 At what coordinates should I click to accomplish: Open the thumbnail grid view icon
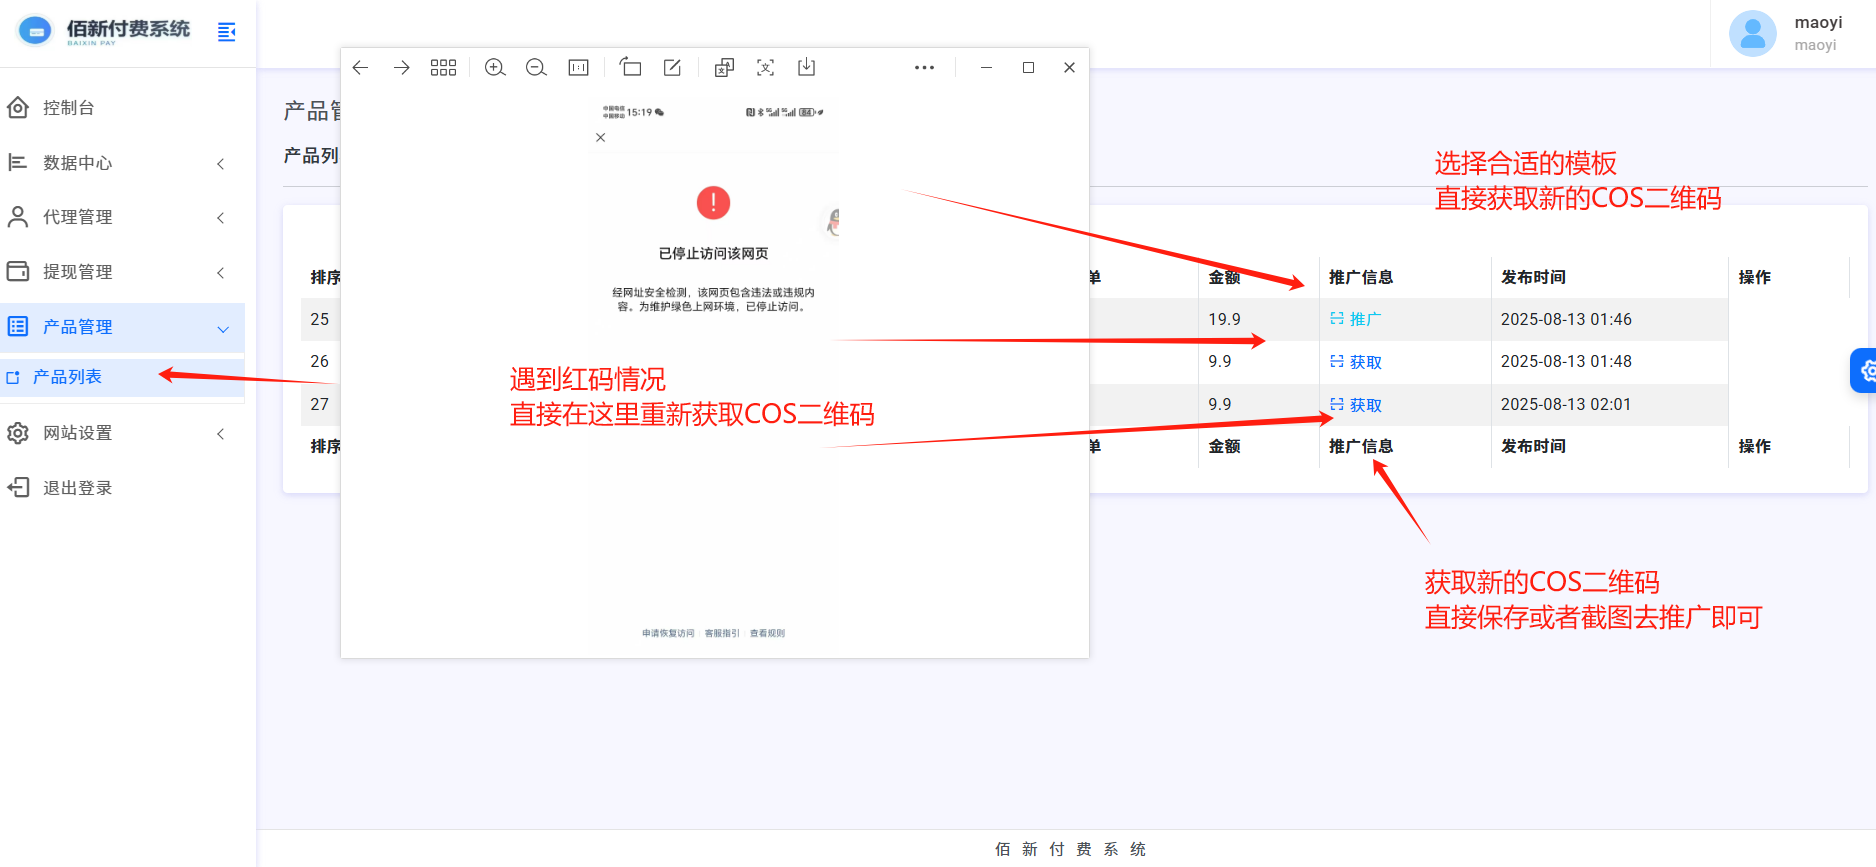443,68
